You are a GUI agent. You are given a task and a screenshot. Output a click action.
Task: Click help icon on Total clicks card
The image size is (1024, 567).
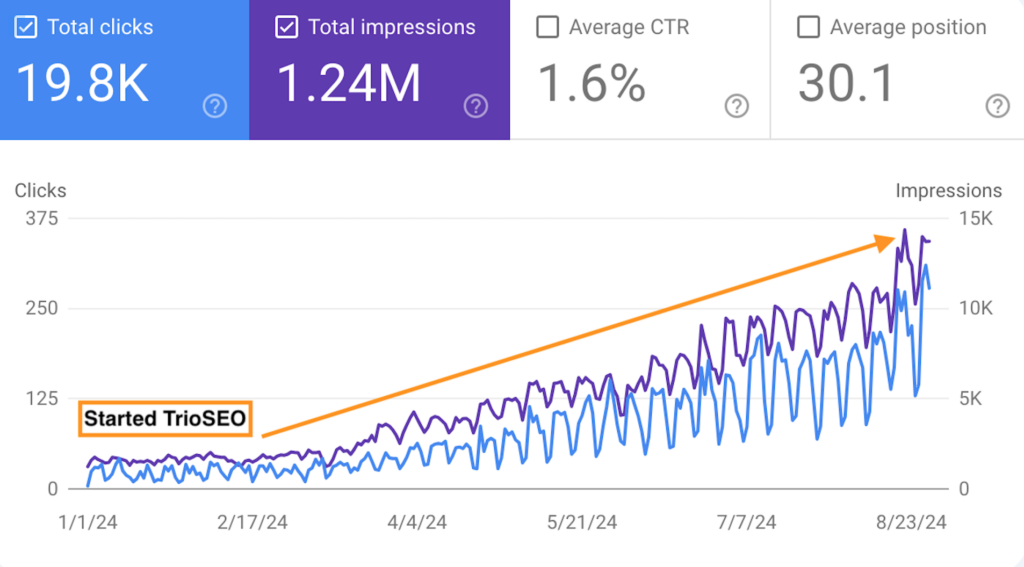click(x=215, y=106)
